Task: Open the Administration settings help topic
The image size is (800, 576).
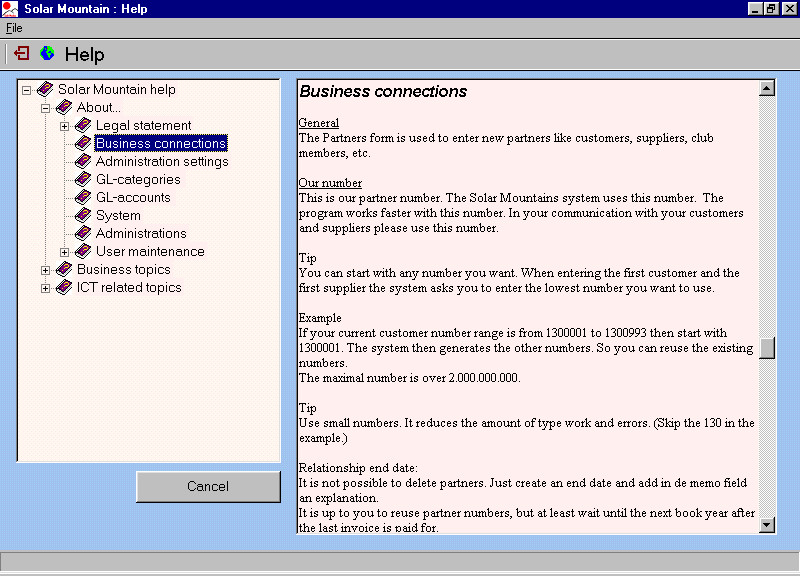Action: pyautogui.click(x=162, y=162)
